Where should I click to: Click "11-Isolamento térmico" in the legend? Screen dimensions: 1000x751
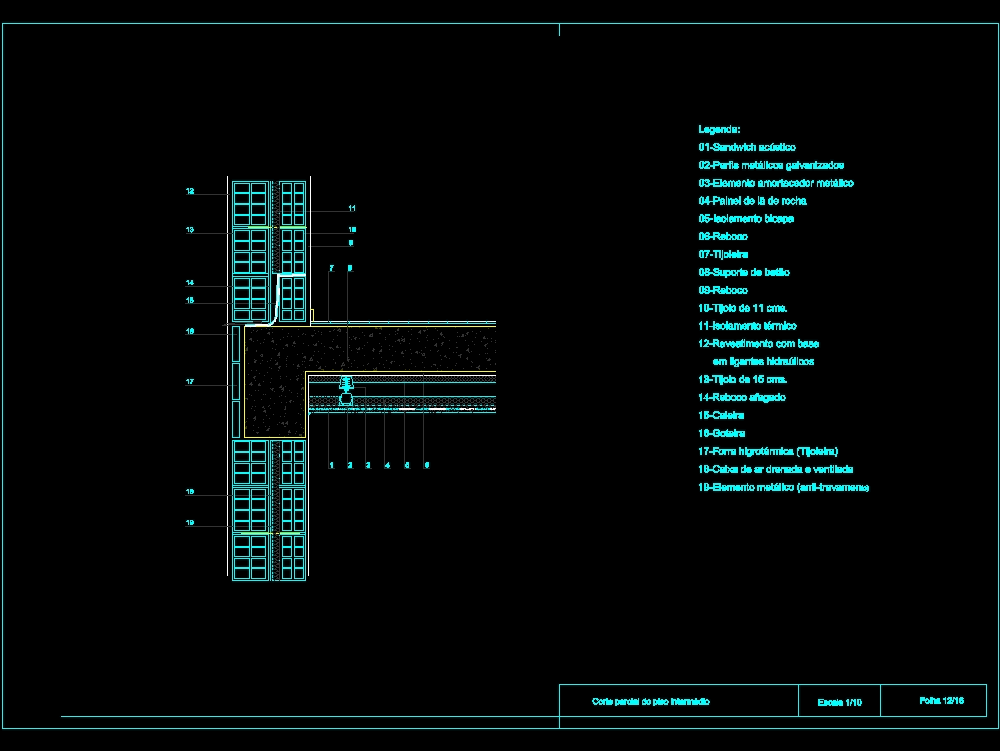click(x=746, y=326)
